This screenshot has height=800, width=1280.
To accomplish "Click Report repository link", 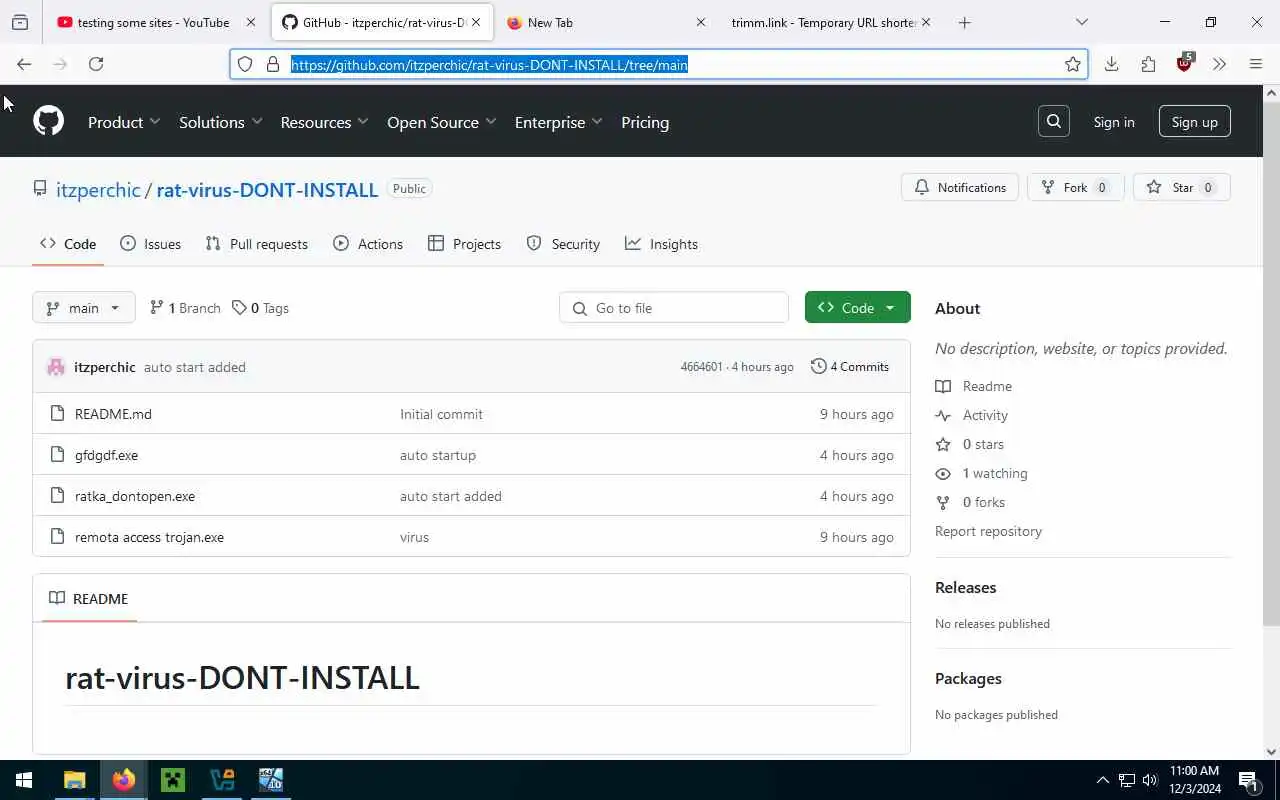I will (x=988, y=531).
